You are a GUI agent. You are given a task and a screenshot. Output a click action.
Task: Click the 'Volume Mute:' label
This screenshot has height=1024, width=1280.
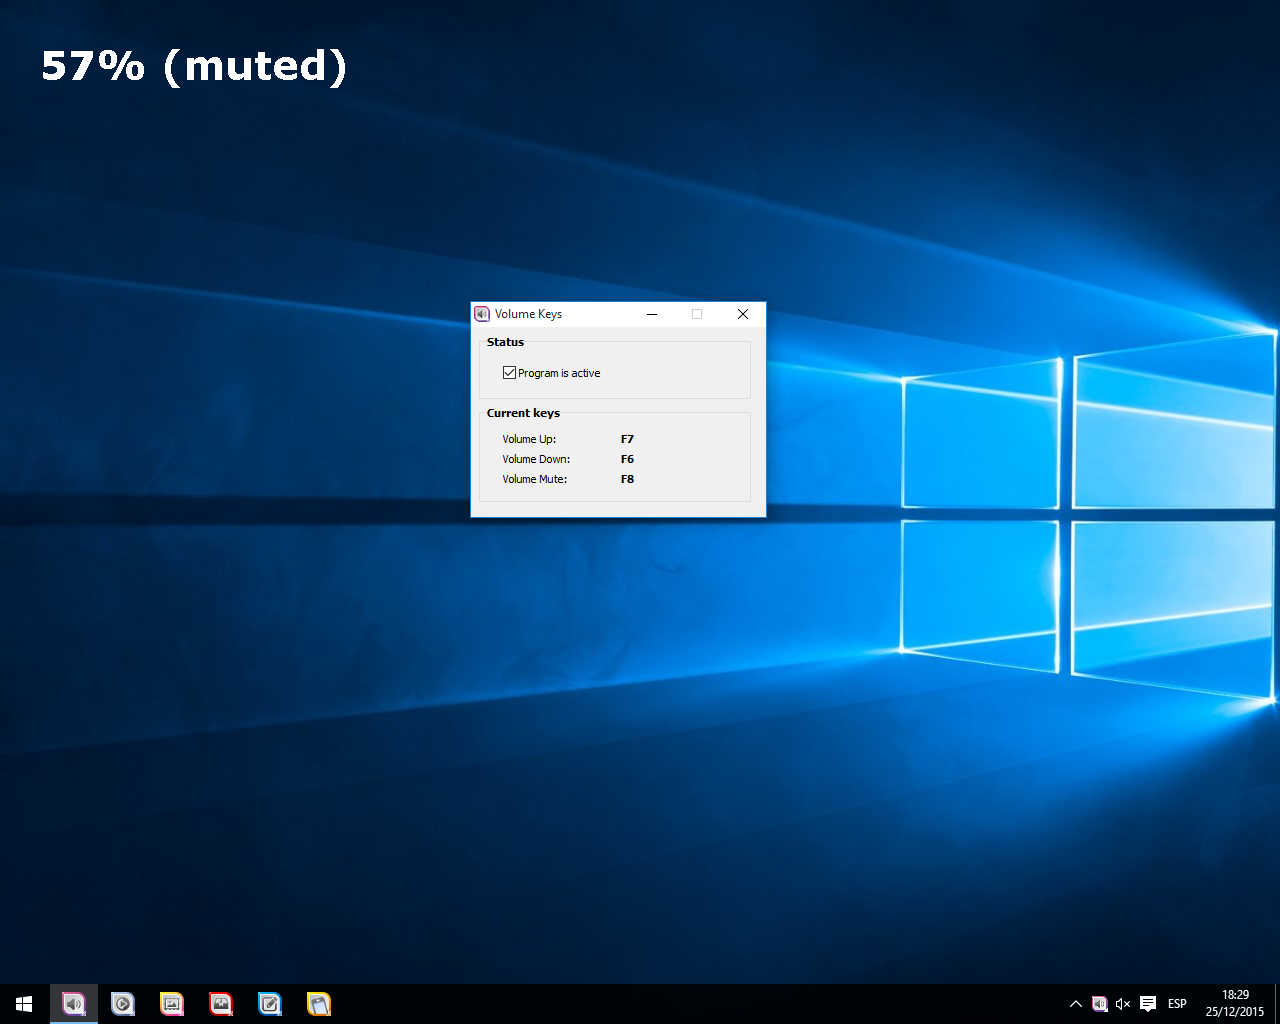point(534,479)
